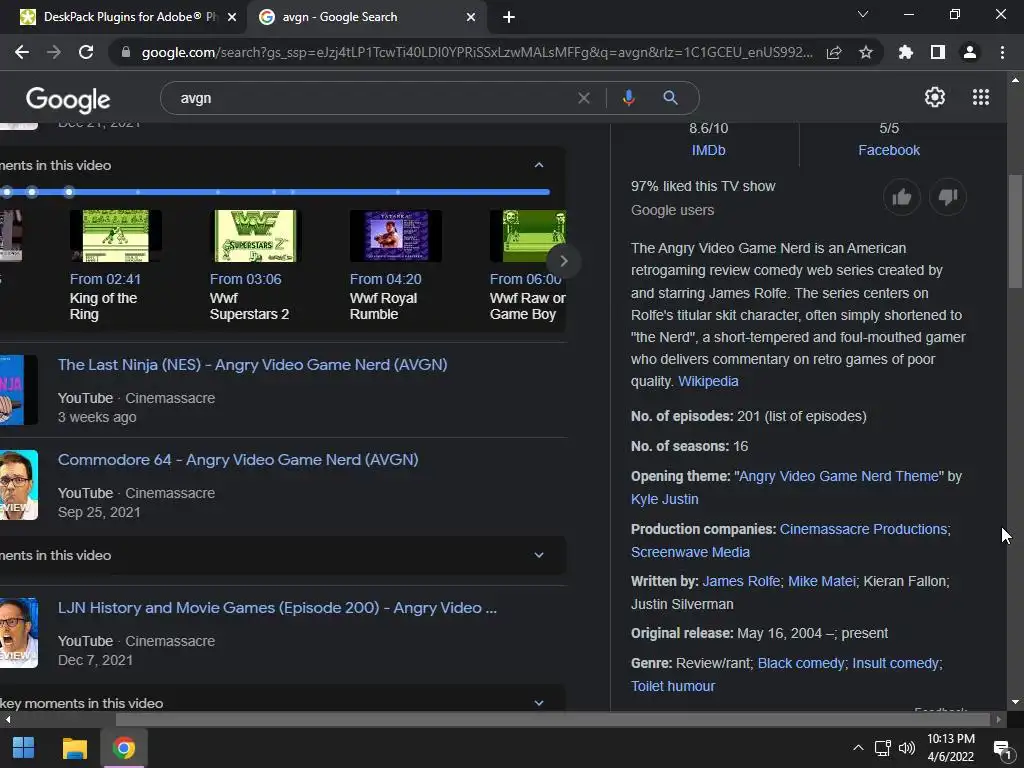The image size is (1024, 768).
Task: Open the Chrome profile menu
Action: (970, 52)
